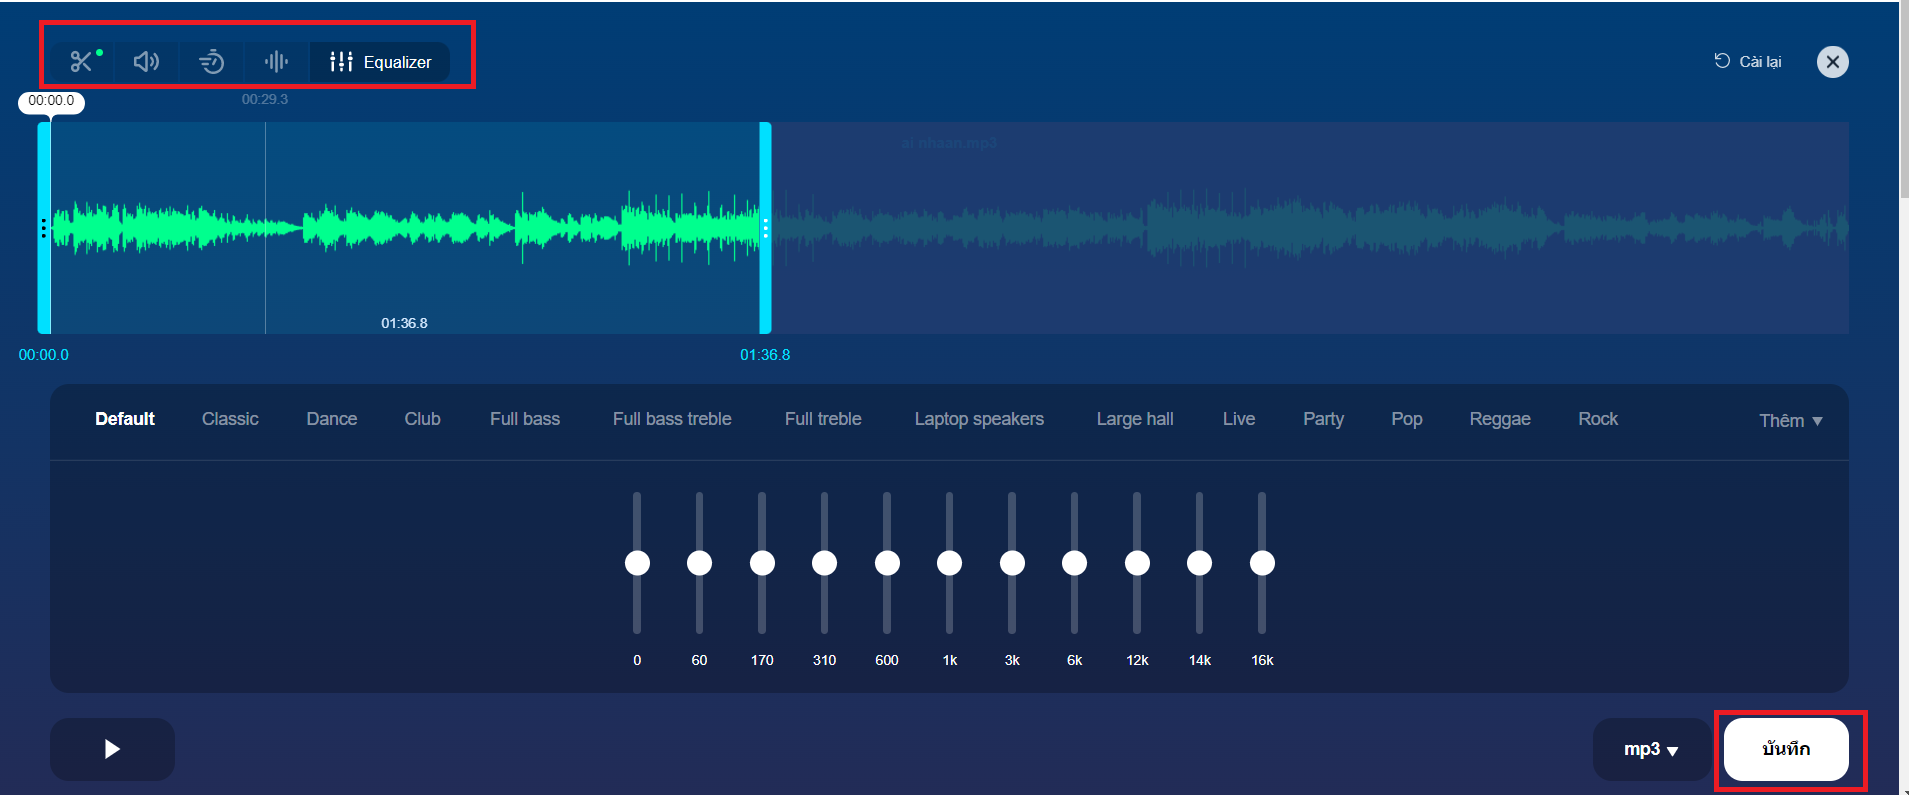This screenshot has width=1909, height=795.
Task: Select the Default equalizer preset
Action: point(125,419)
